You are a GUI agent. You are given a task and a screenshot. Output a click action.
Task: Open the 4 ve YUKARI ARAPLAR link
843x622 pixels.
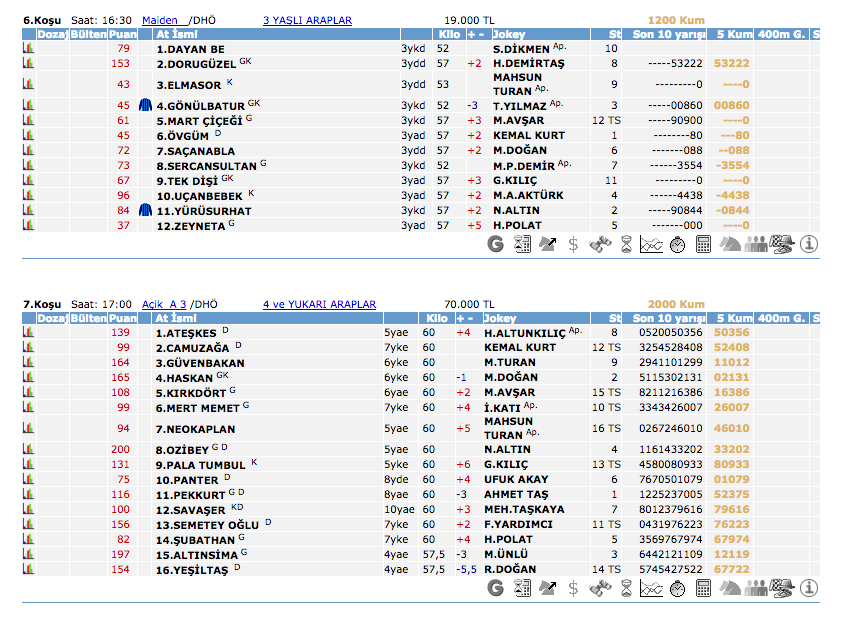click(x=319, y=304)
